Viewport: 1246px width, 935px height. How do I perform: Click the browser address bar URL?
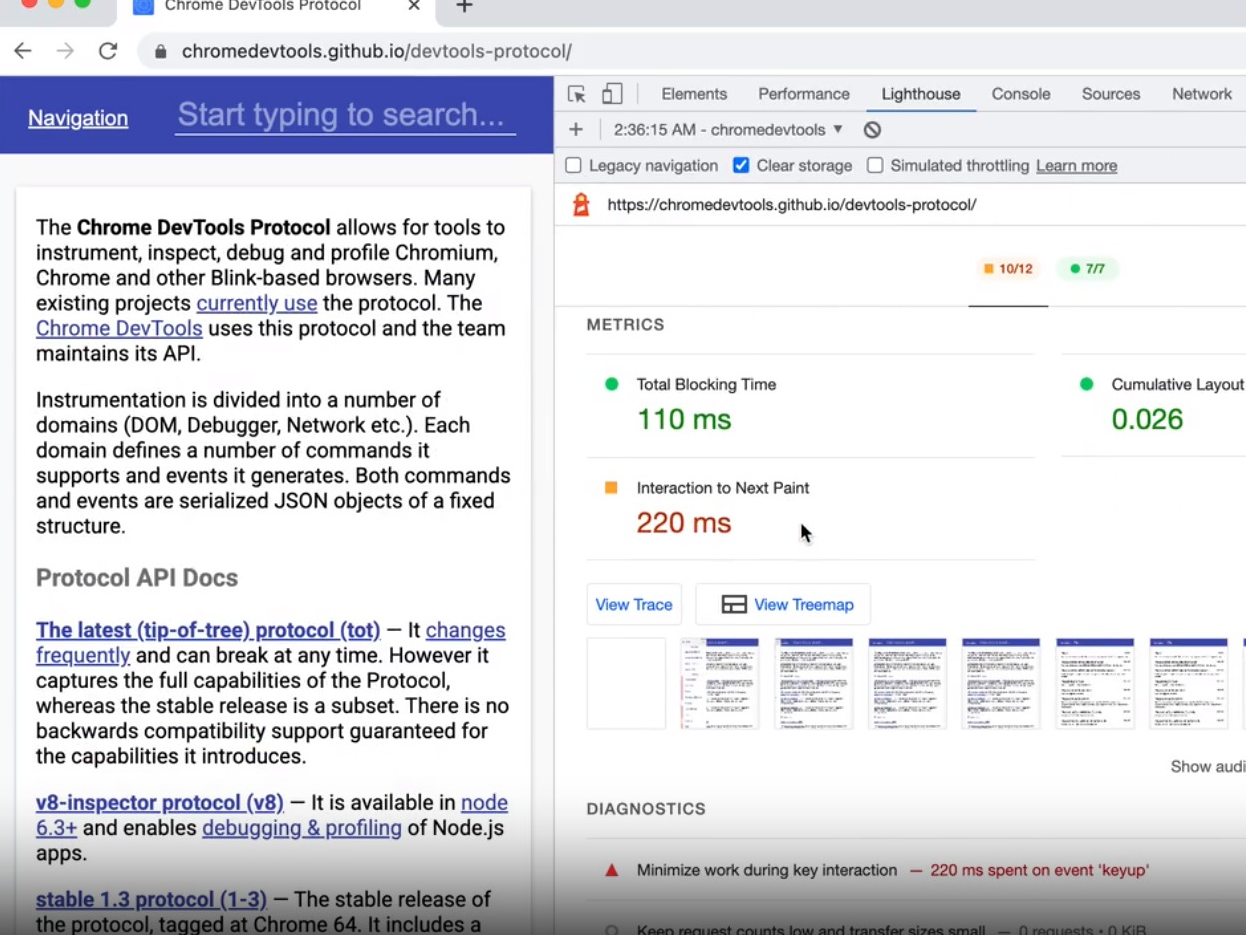[377, 52]
